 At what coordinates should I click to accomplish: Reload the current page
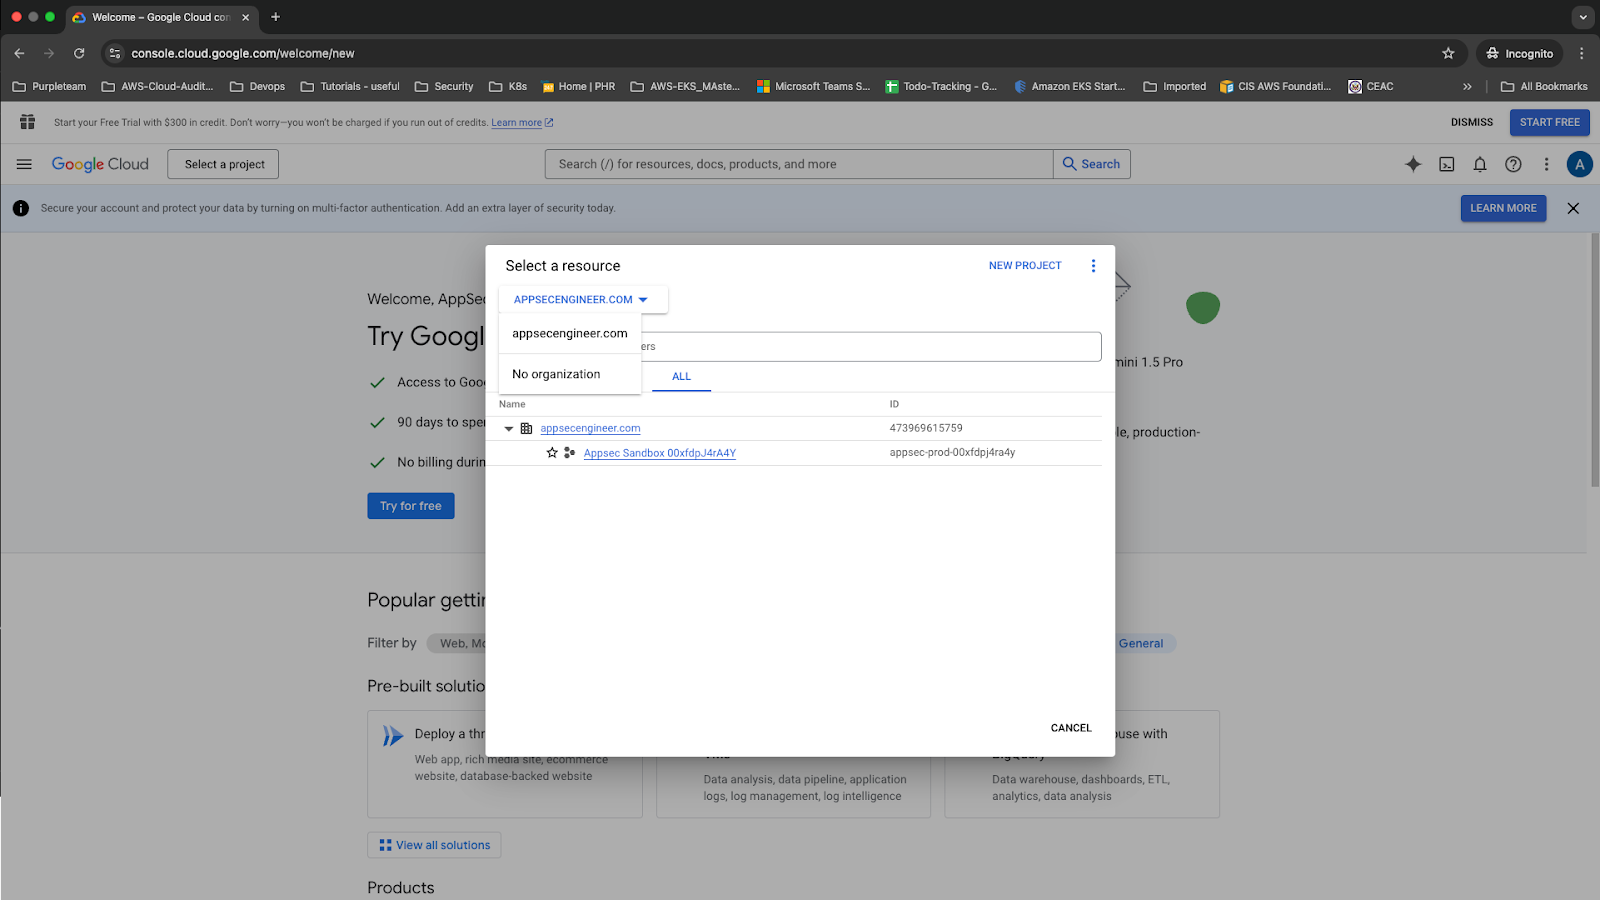(79, 53)
